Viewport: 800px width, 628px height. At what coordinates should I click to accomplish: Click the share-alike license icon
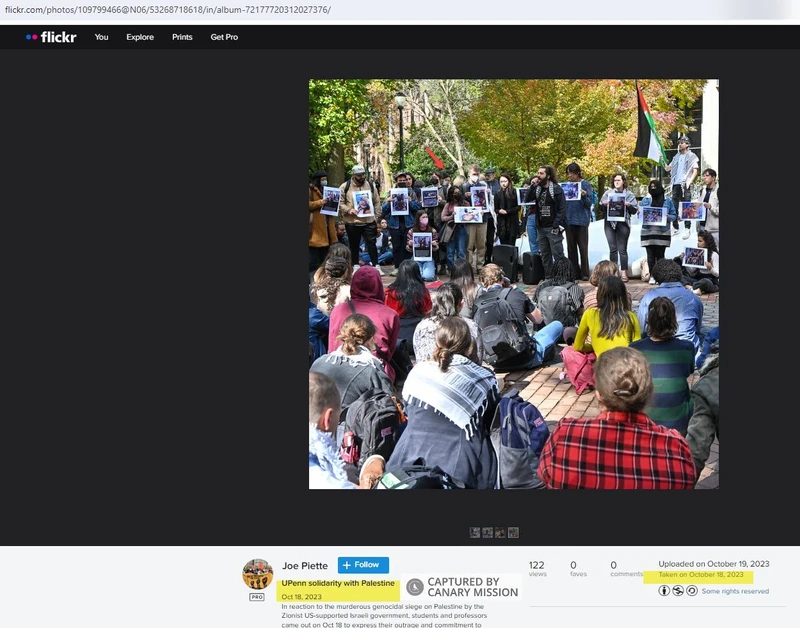tap(691, 591)
